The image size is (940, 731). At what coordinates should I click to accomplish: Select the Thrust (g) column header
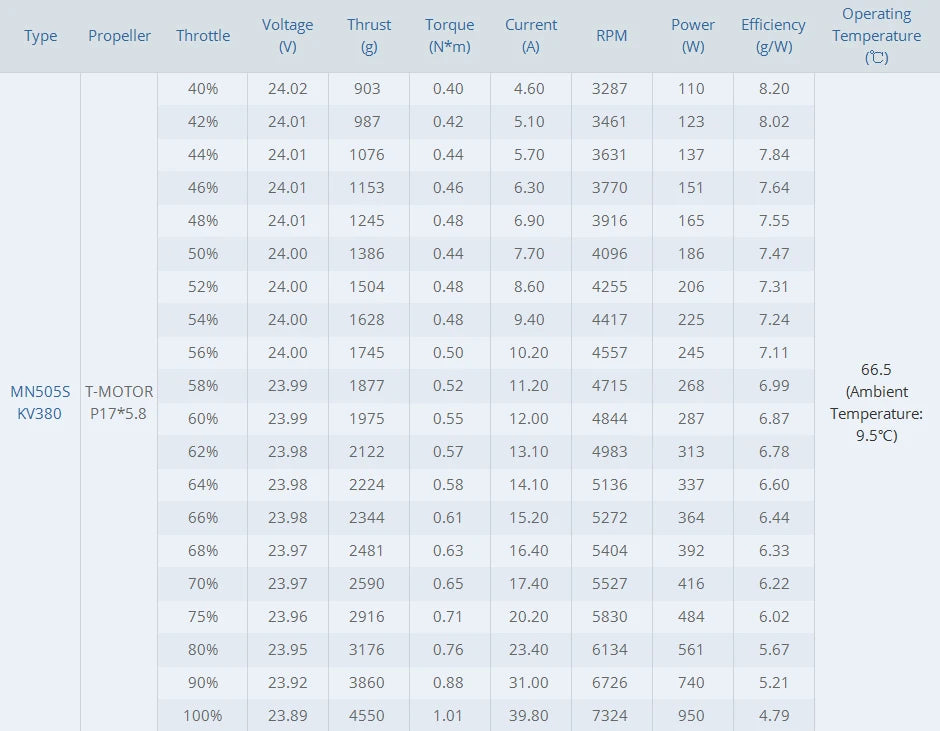369,36
